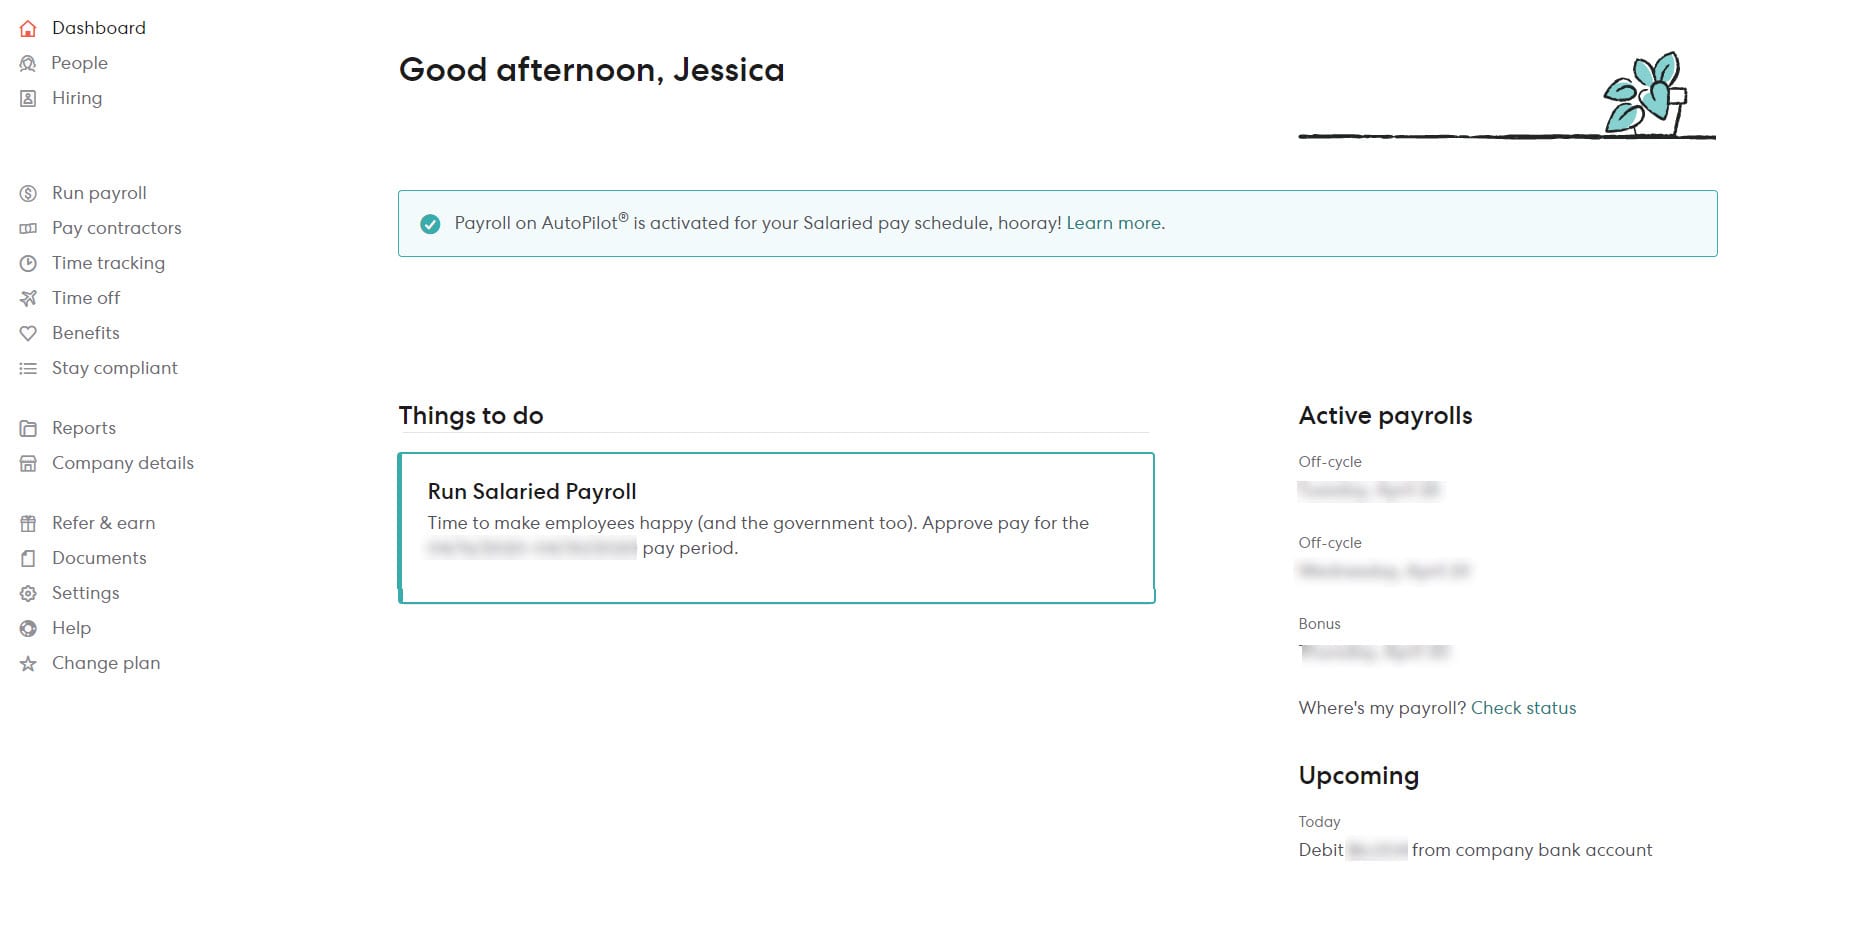
Task: Open Check status for payroll
Action: (x=1522, y=707)
